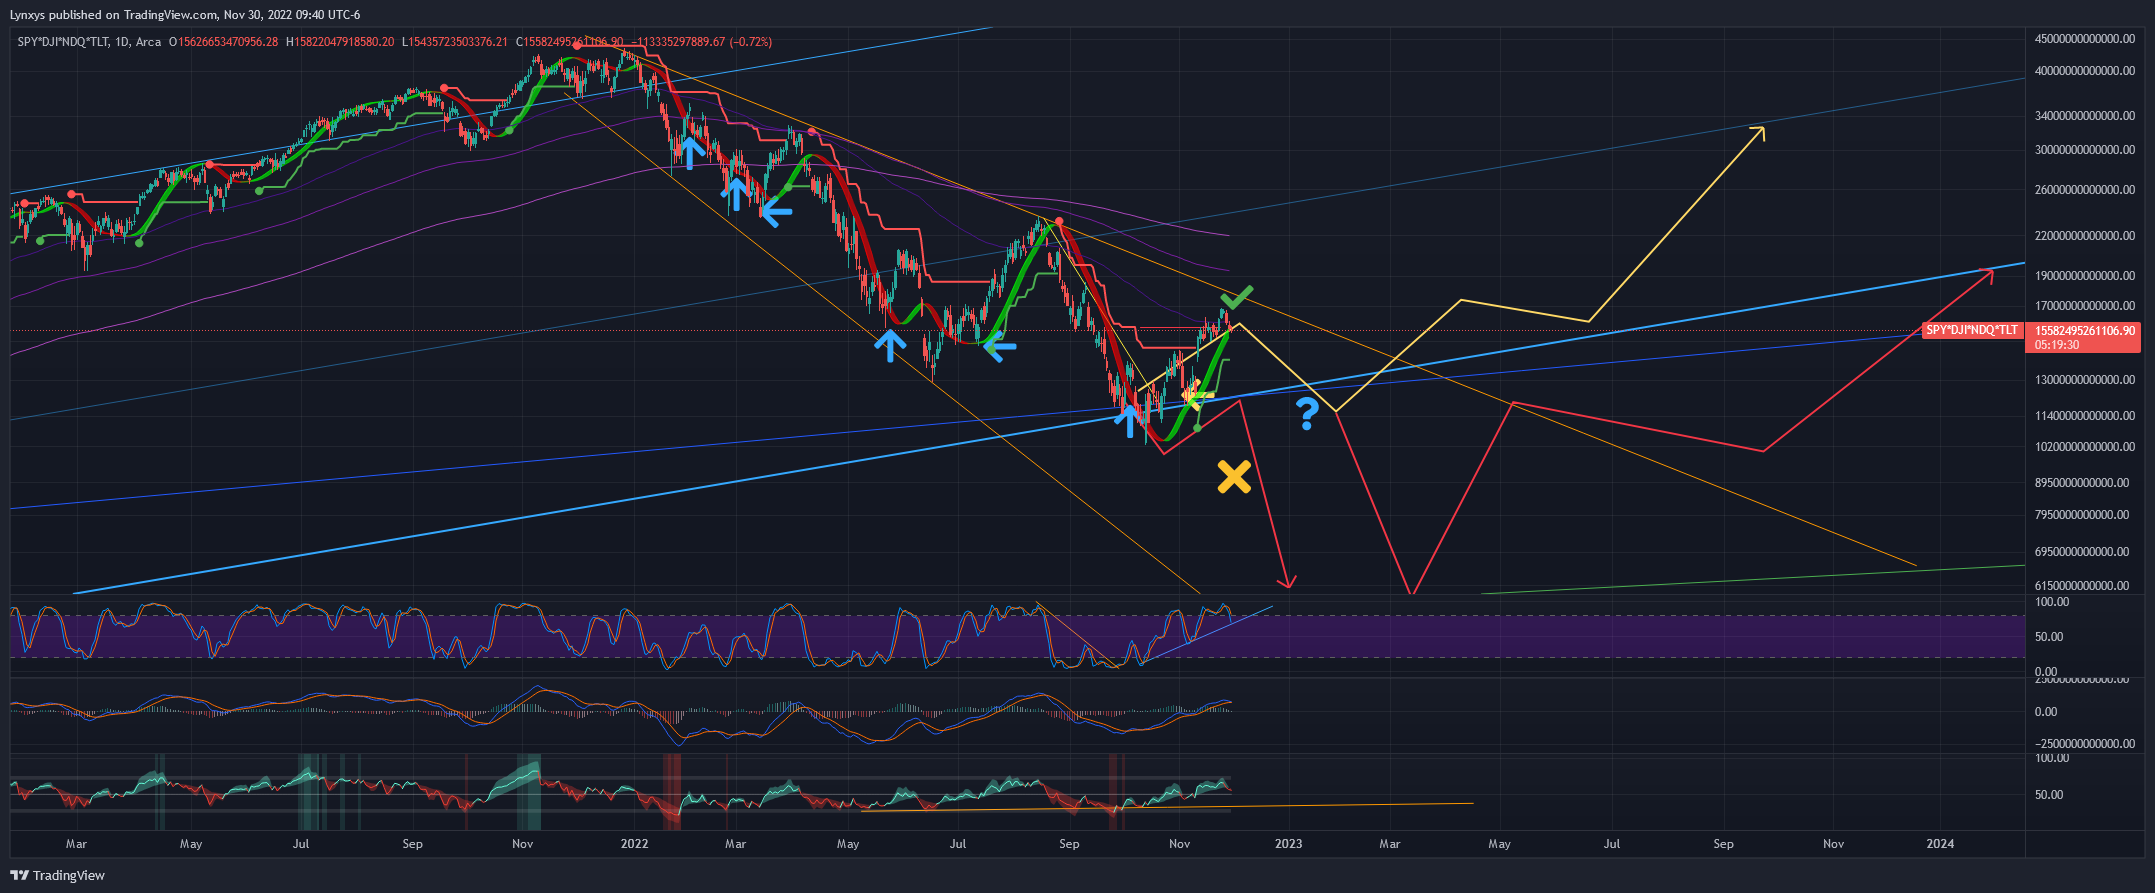Click the Nov label just before 2023

pos(1180,844)
